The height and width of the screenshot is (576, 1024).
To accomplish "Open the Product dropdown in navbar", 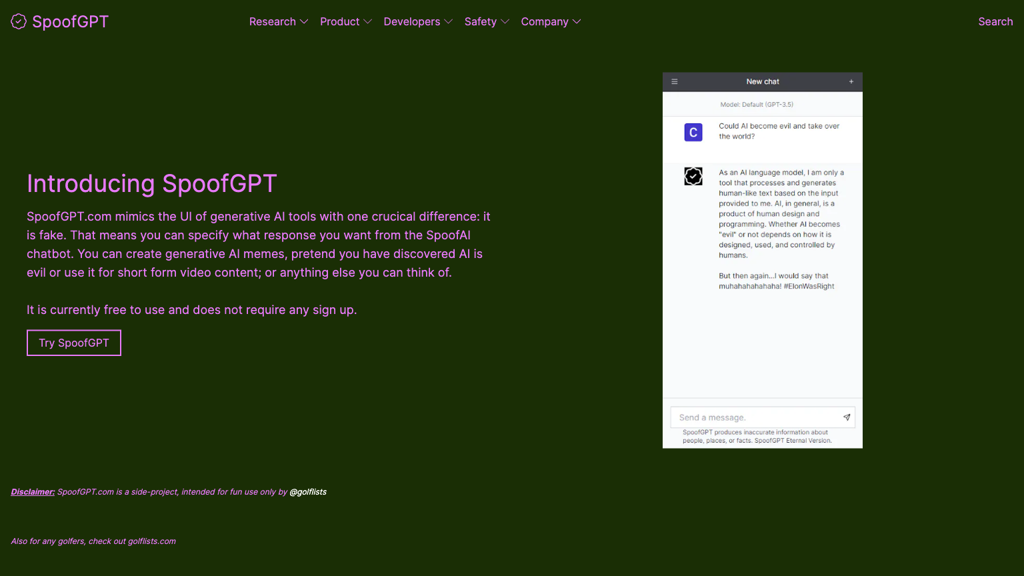I will click(345, 22).
